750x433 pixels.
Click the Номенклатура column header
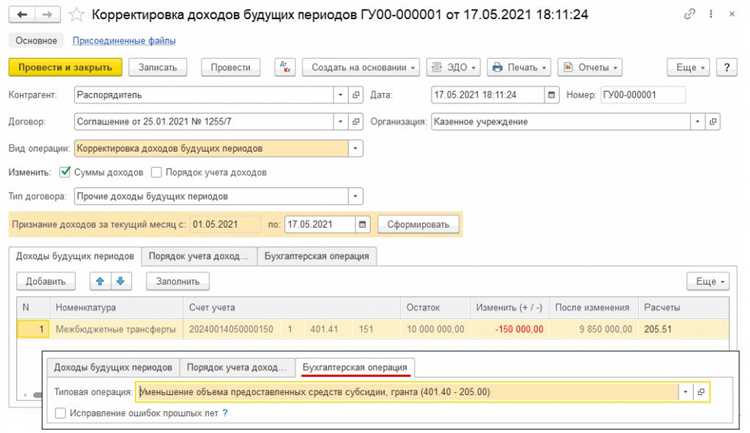pos(116,308)
